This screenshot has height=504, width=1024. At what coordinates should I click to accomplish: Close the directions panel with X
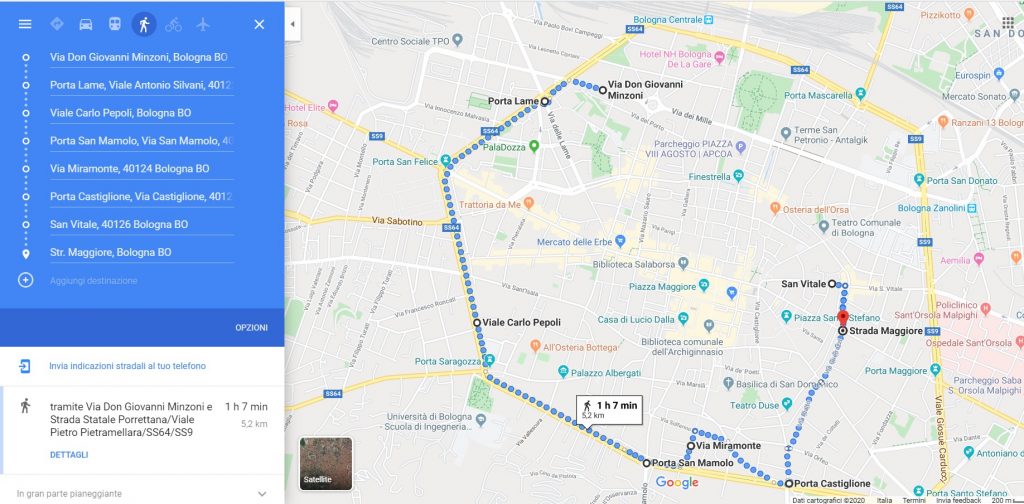point(259,24)
